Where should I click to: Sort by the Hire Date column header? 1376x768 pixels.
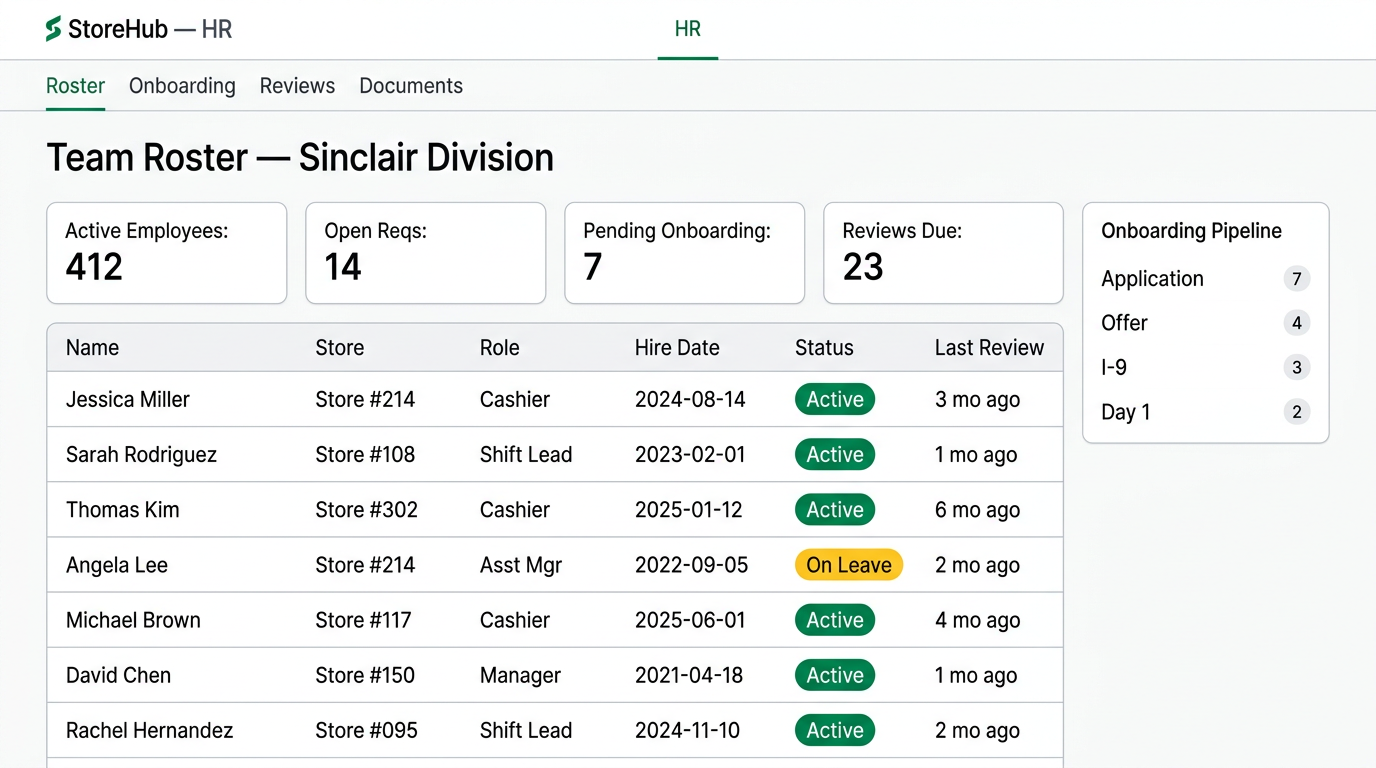pos(677,348)
